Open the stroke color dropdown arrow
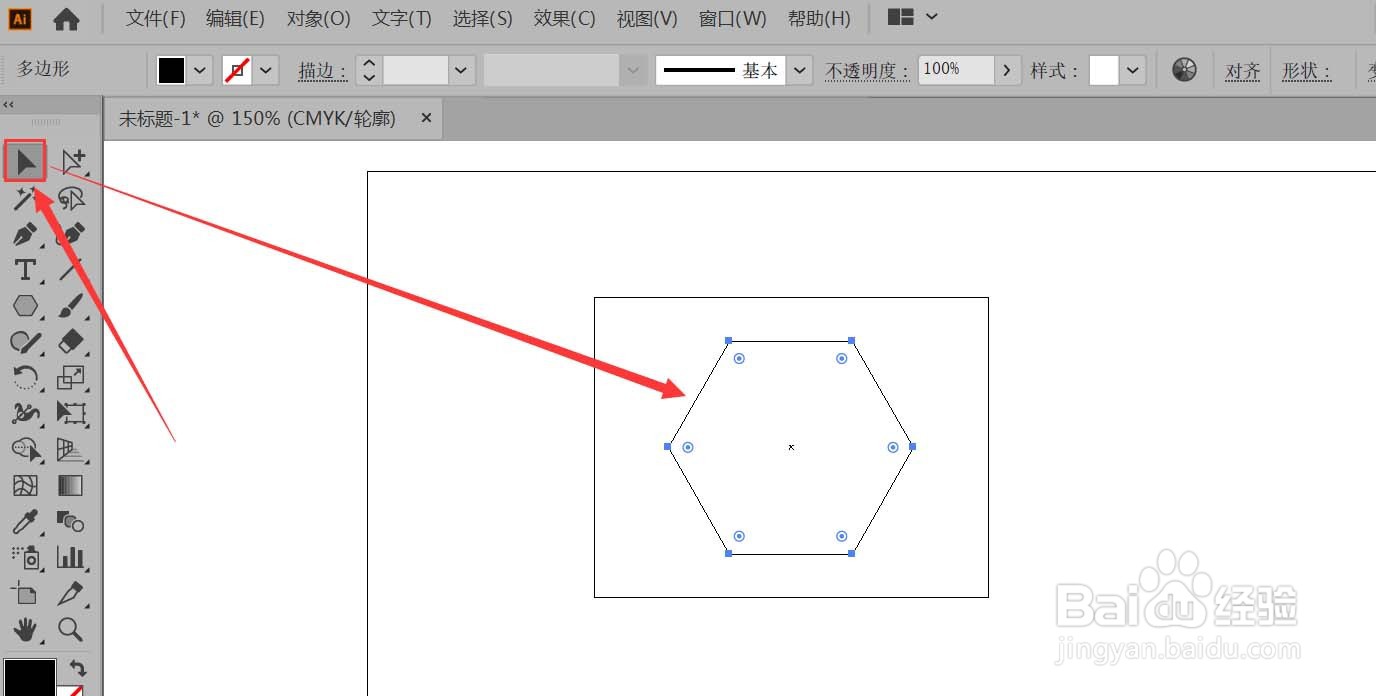The height and width of the screenshot is (696, 1376). pos(266,70)
